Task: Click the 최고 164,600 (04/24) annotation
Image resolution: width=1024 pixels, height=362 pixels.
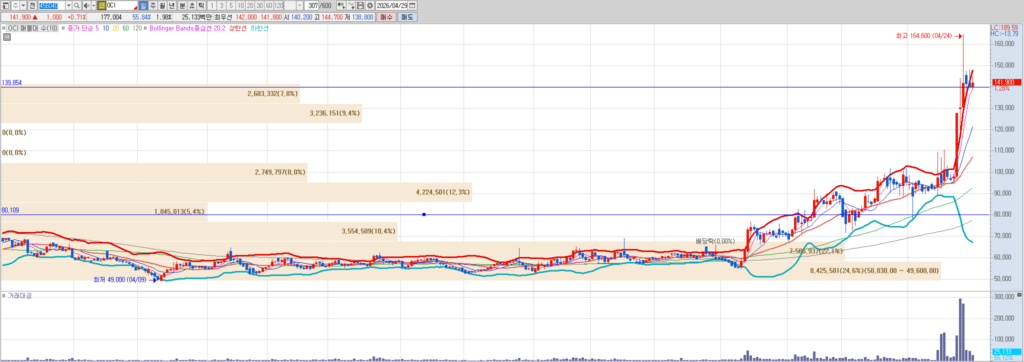Action: (x=924, y=37)
